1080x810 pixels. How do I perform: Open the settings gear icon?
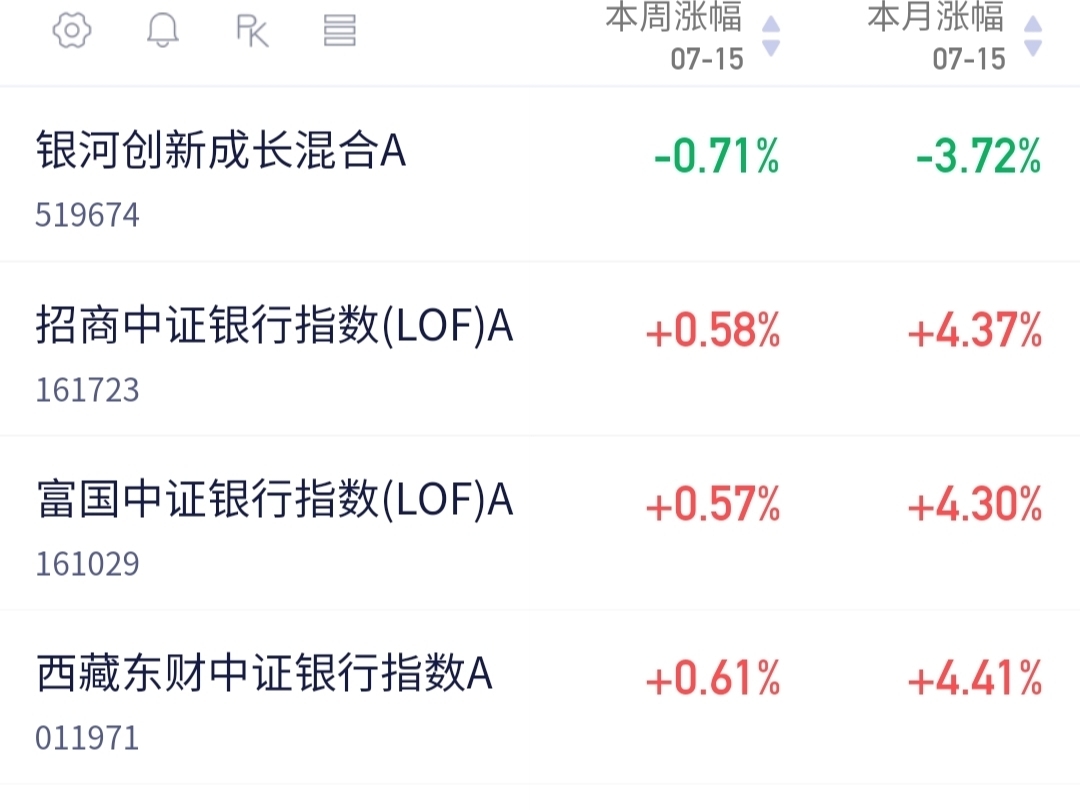72,30
